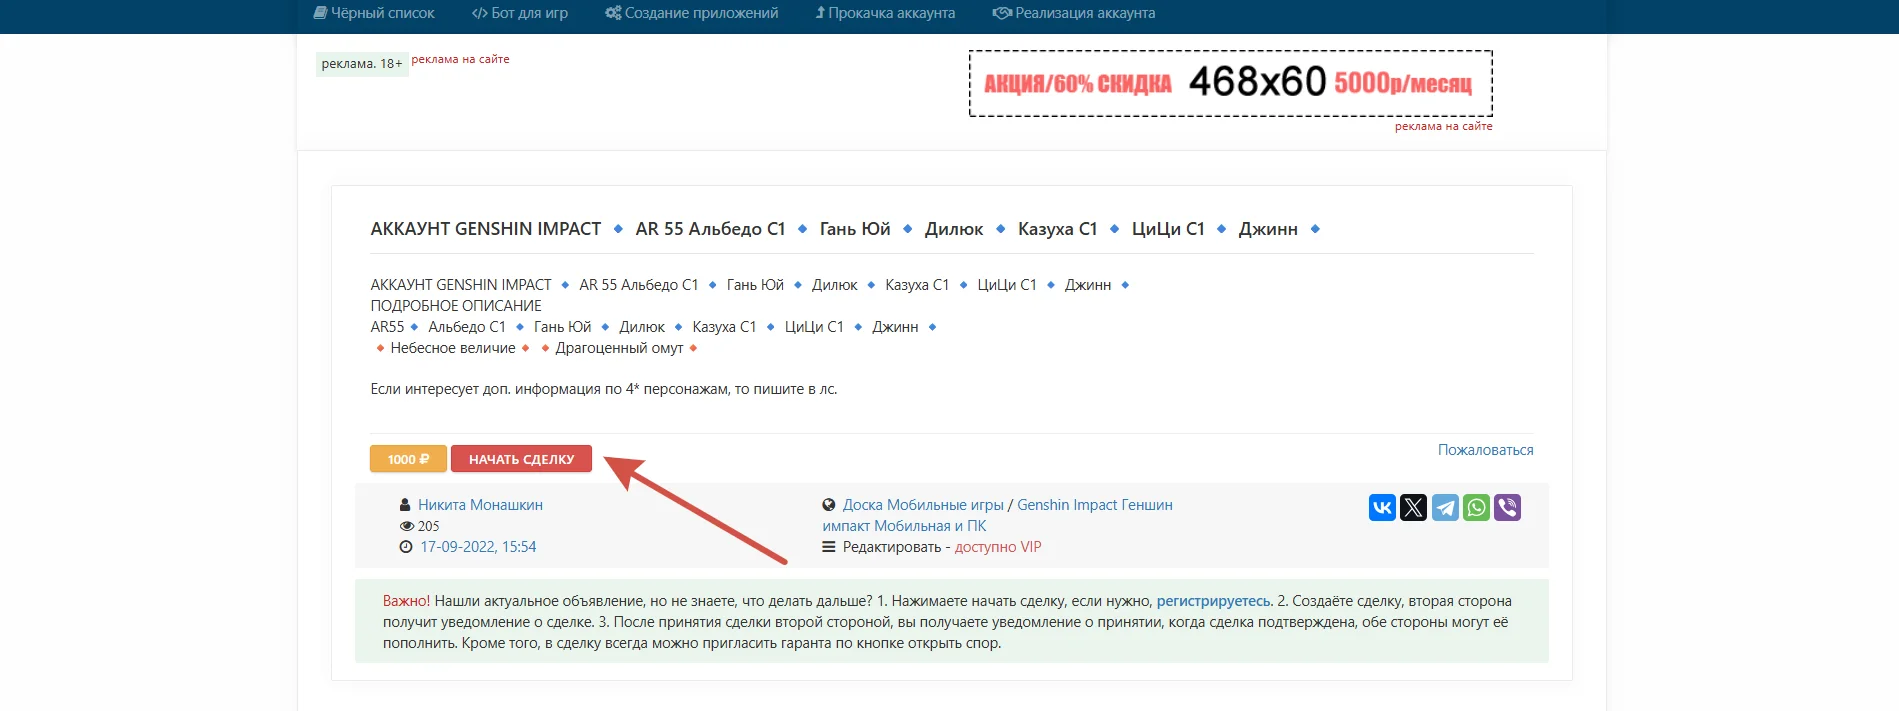This screenshot has width=1899, height=711.
Task: Click the 'Драгоценный омут' text
Action: tap(619, 348)
